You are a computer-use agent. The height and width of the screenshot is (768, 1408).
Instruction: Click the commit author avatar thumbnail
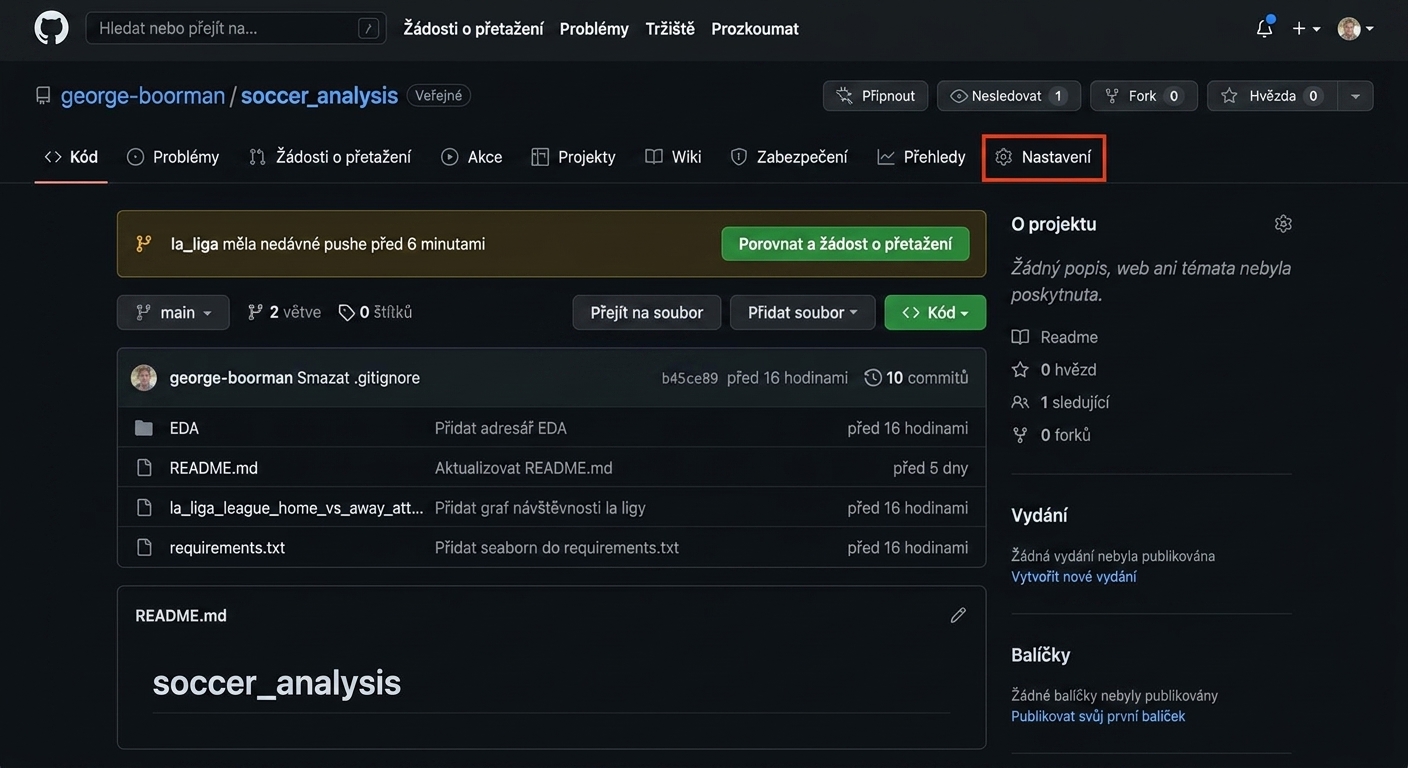click(144, 378)
